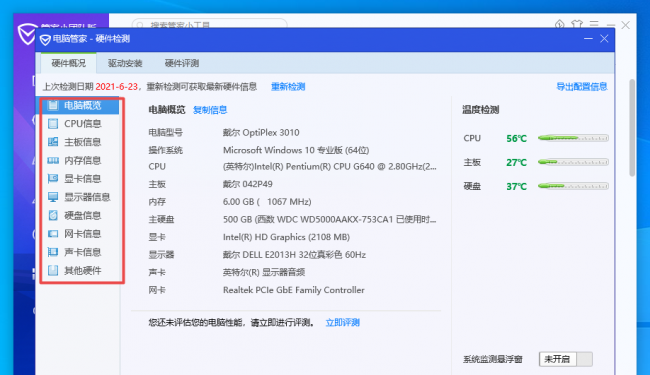
Task: Click the skin shirt icon in background window
Action: (577, 24)
